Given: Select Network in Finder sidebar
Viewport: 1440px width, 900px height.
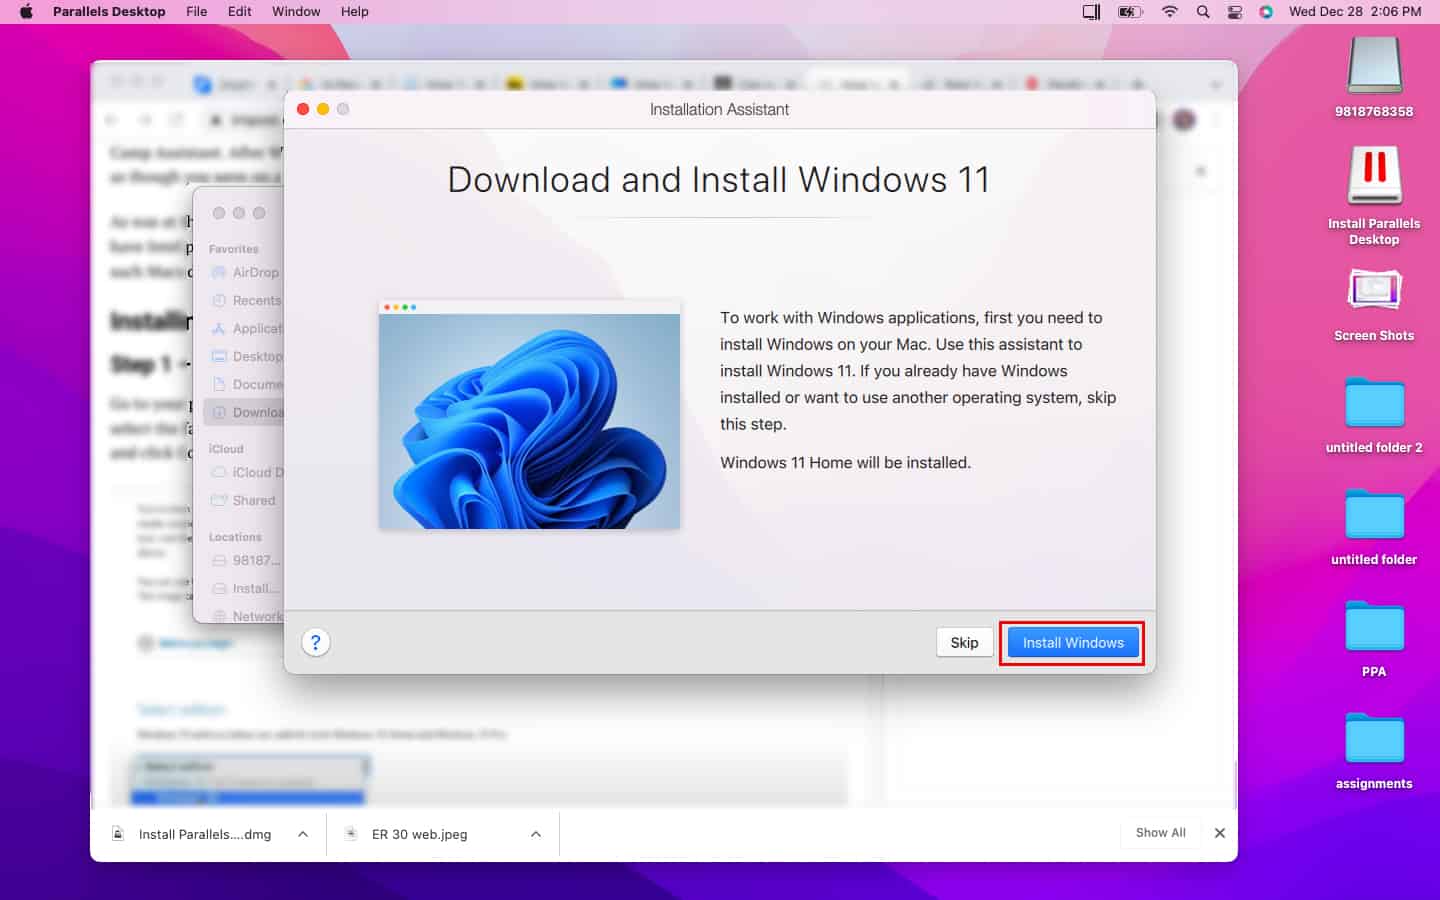Looking at the screenshot, I should coord(247,616).
